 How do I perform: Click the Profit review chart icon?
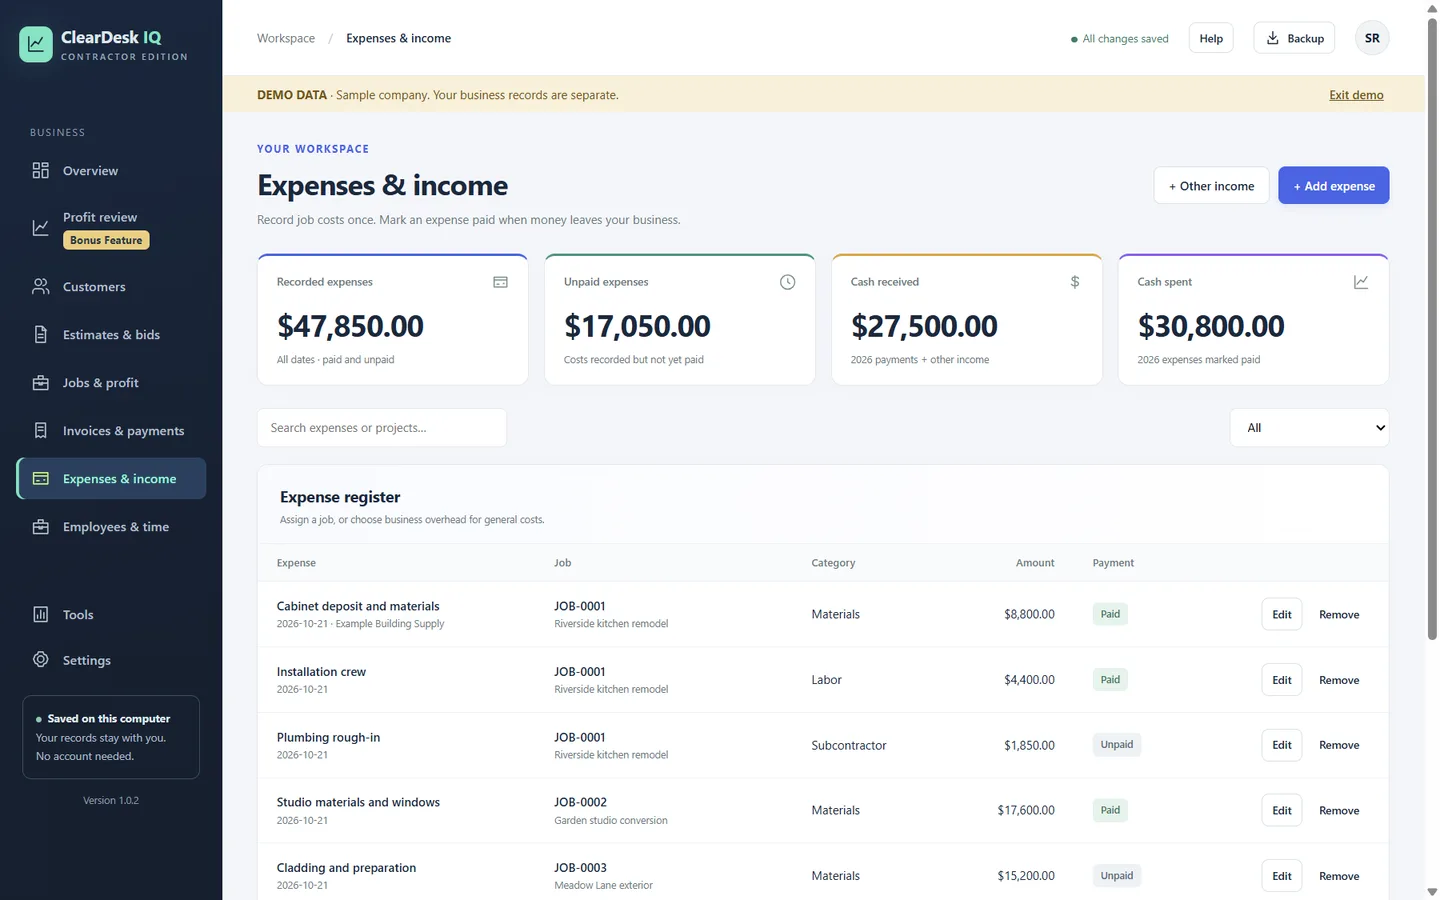(40, 228)
